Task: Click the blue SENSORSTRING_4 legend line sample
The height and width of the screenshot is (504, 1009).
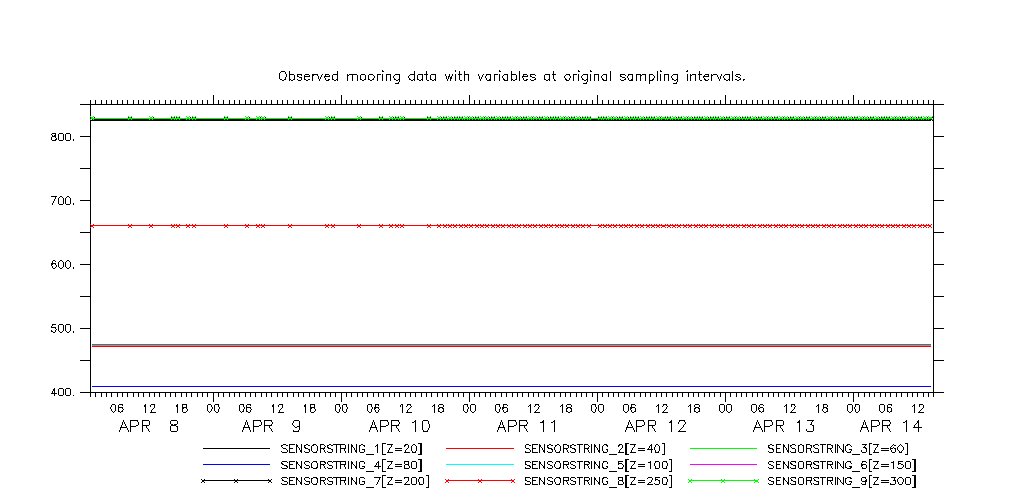Action: (236, 465)
